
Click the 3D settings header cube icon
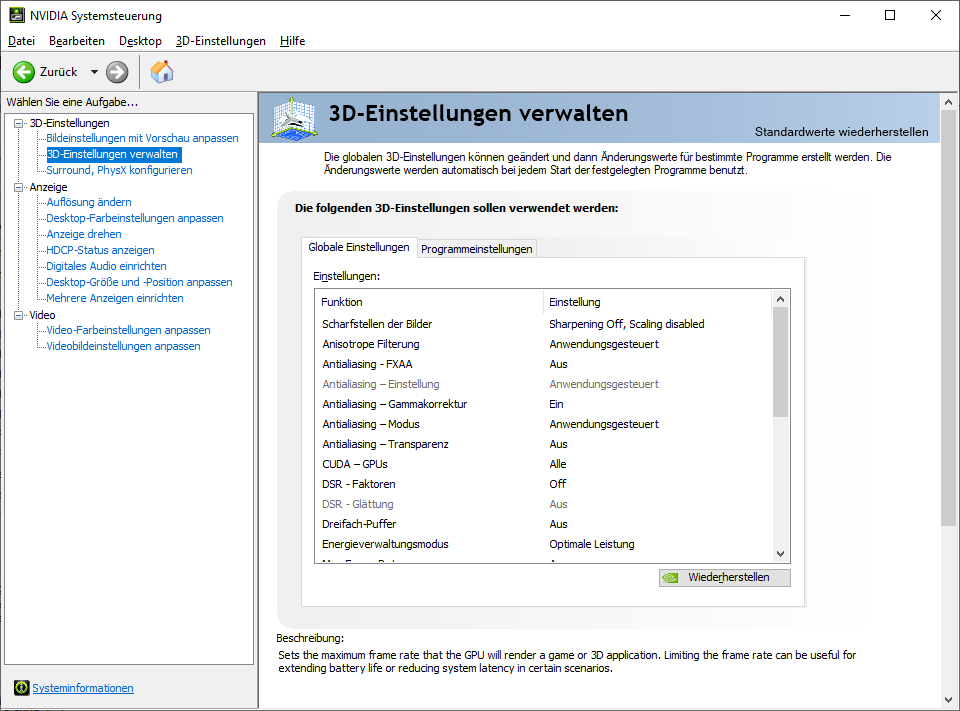pyautogui.click(x=294, y=118)
